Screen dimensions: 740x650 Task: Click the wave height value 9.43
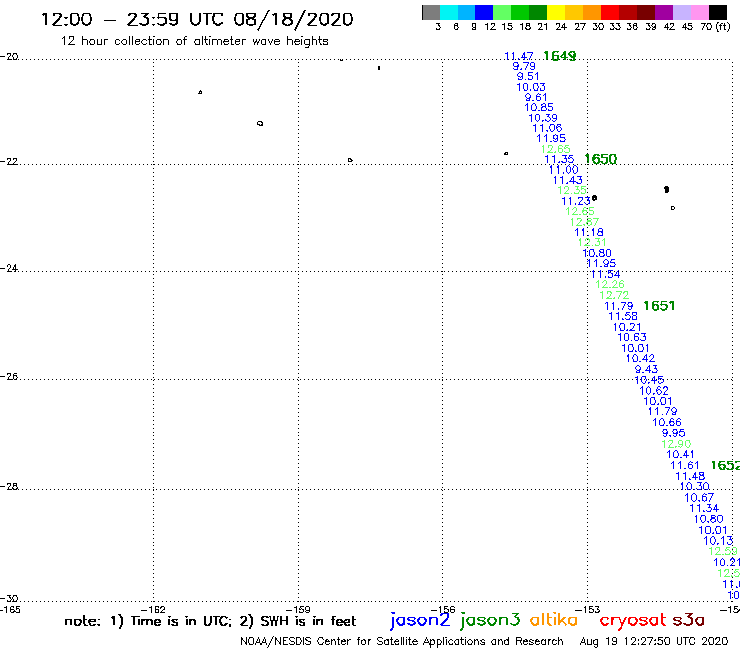[x=646, y=369]
